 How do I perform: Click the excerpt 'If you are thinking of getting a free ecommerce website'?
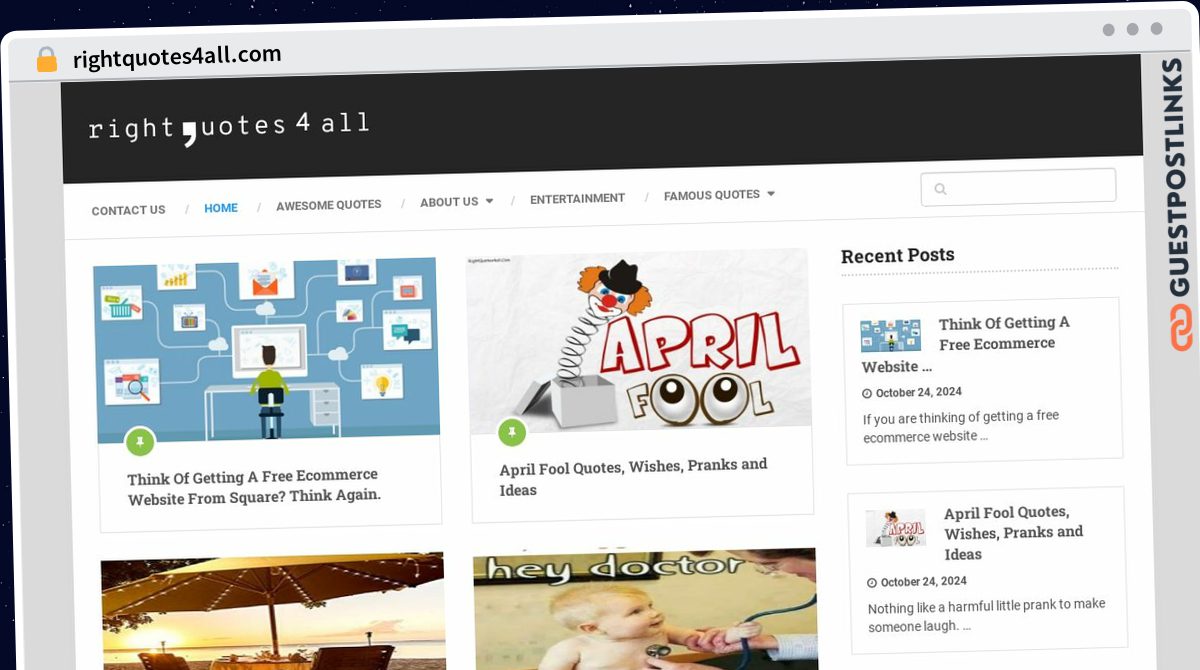[961, 426]
